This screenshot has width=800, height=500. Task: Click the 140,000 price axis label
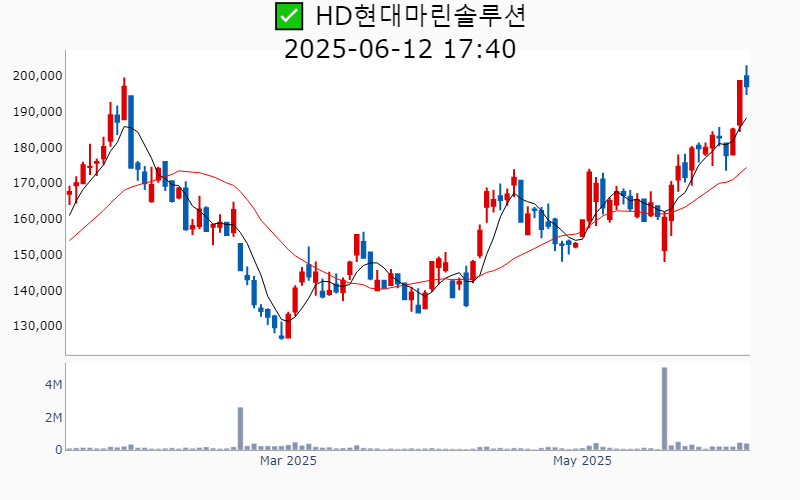click(x=38, y=291)
